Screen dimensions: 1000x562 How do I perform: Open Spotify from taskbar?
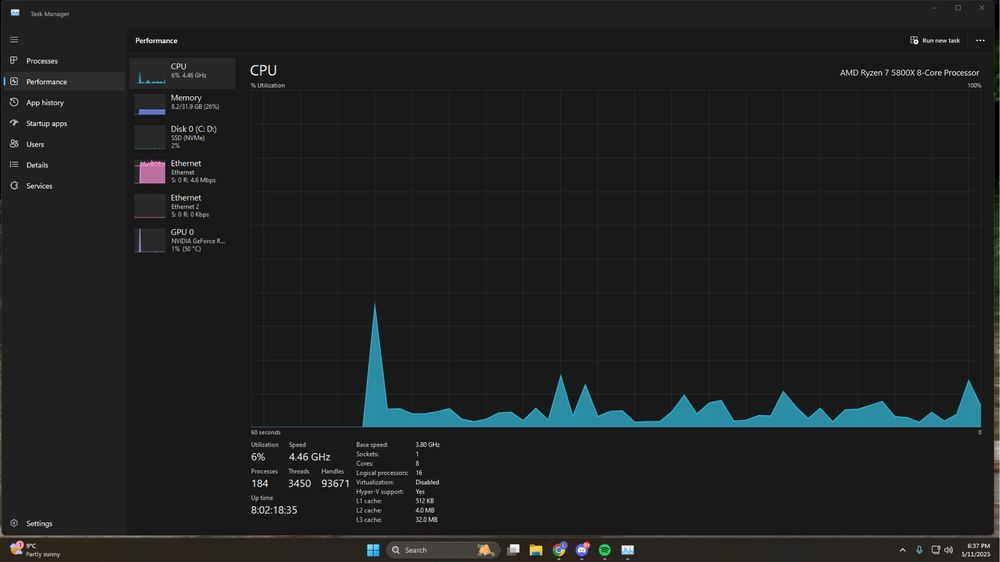tap(605, 550)
